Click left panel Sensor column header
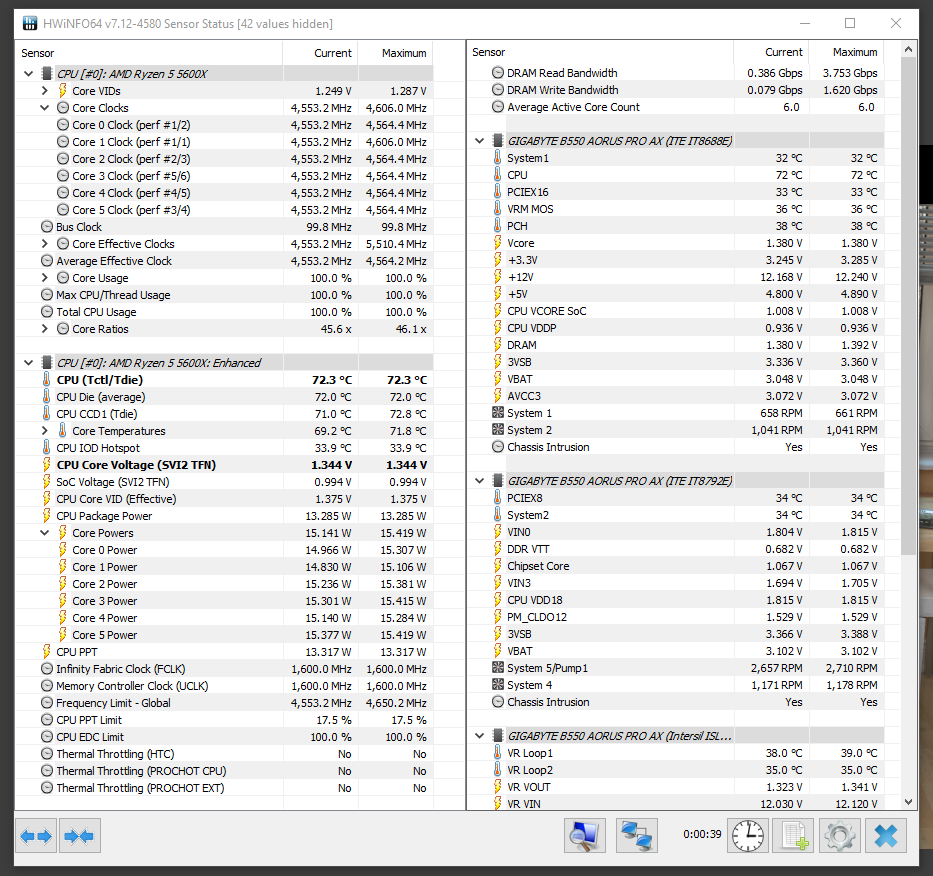 (149, 53)
